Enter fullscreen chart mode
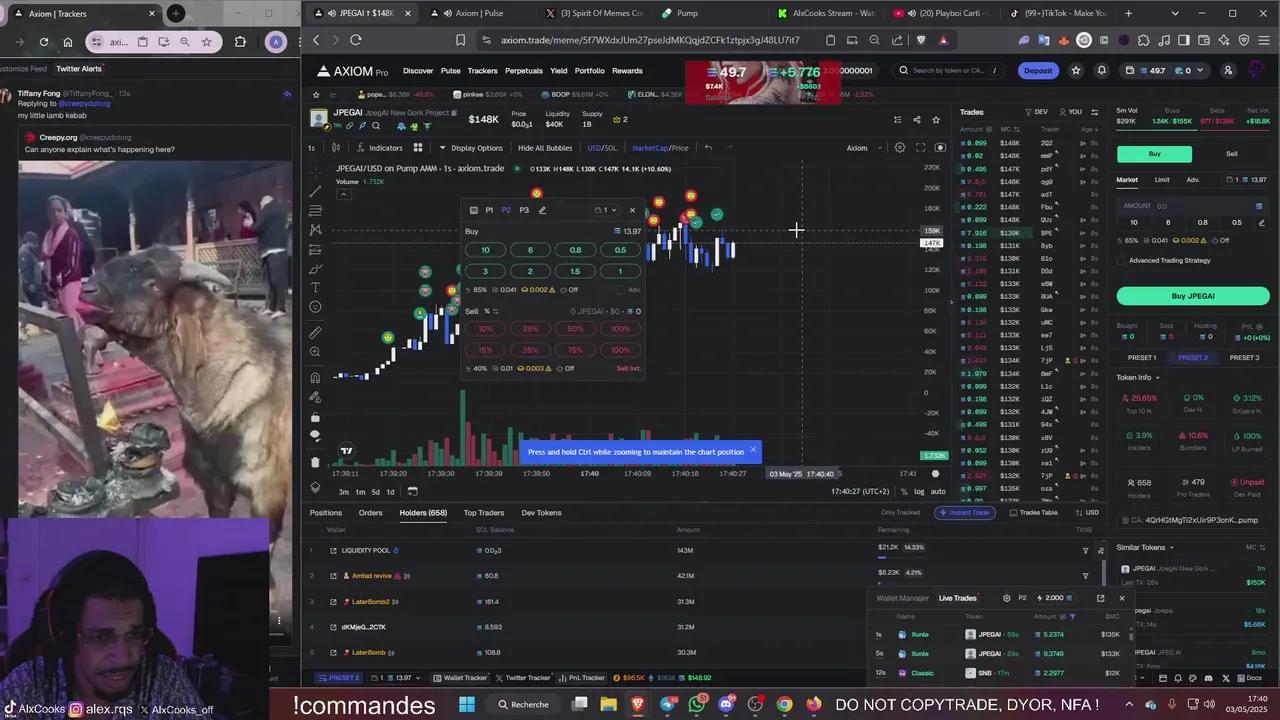The height and width of the screenshot is (720, 1280). pyautogui.click(x=920, y=148)
